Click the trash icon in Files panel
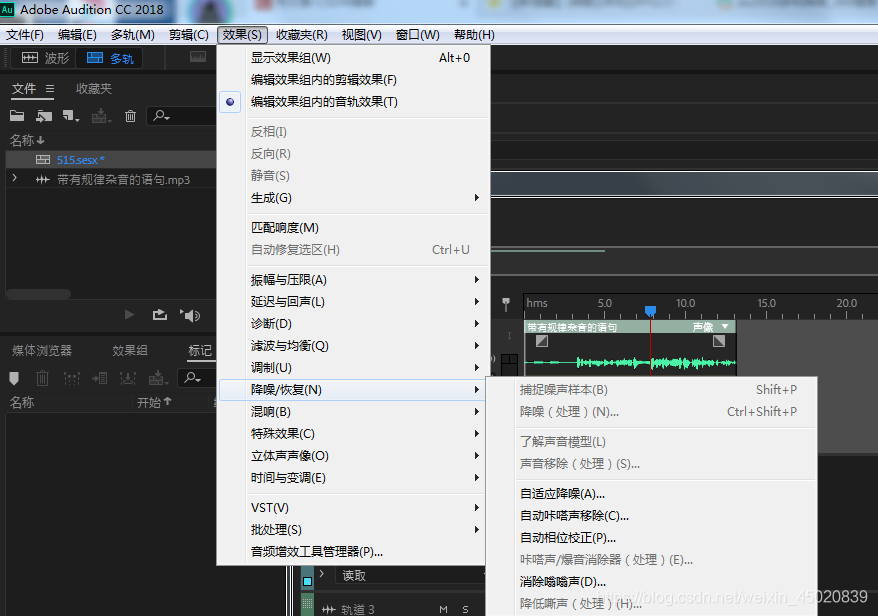878x616 pixels. tap(130, 116)
